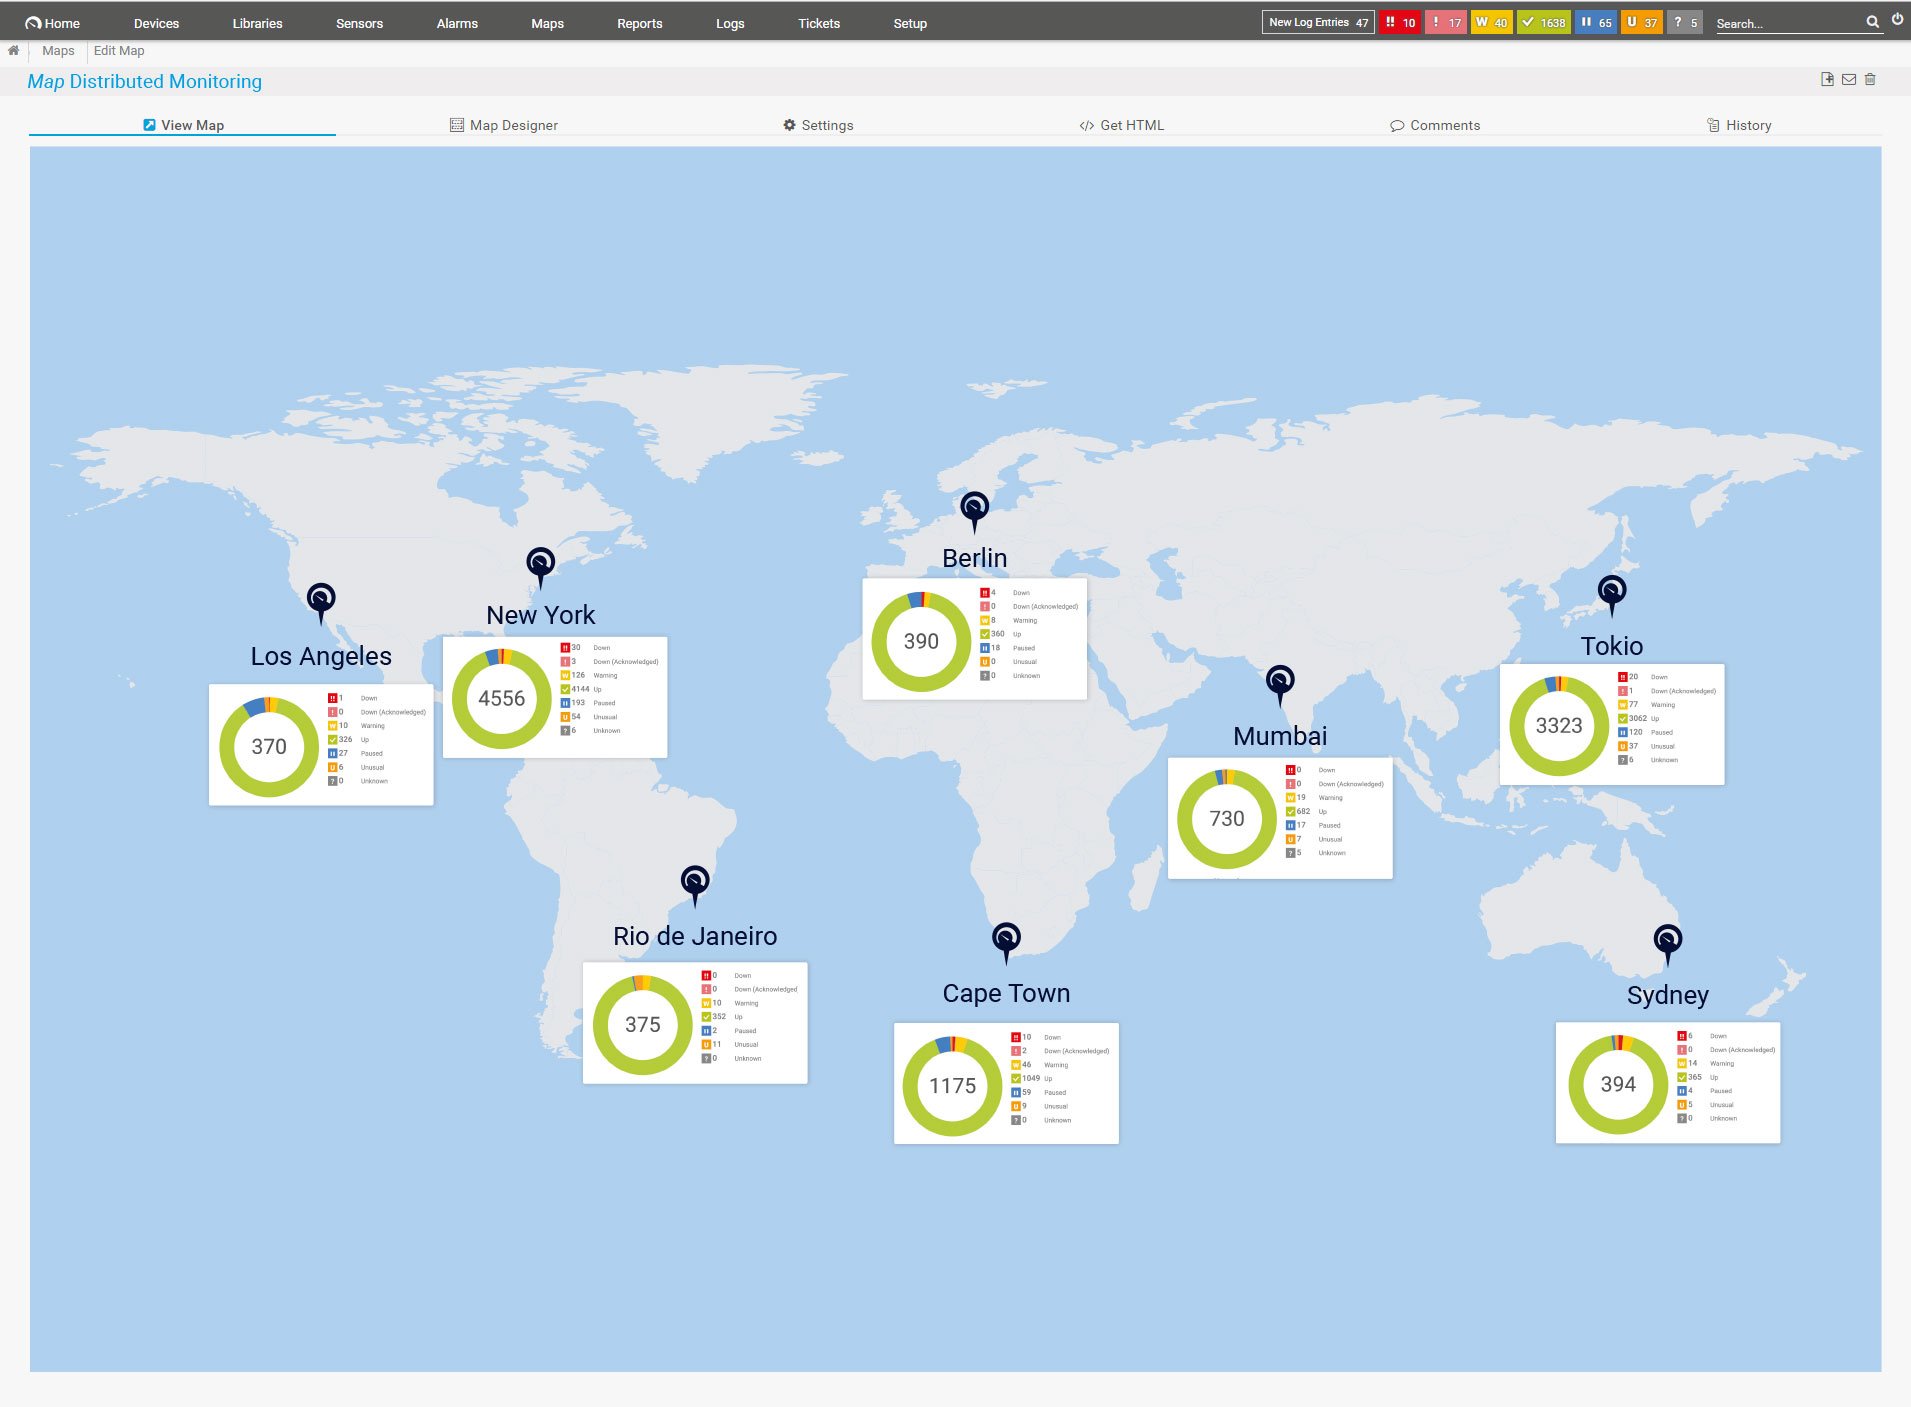The image size is (1911, 1407).
Task: Open the blue paused sensors counter showing 65
Action: 1596,21
